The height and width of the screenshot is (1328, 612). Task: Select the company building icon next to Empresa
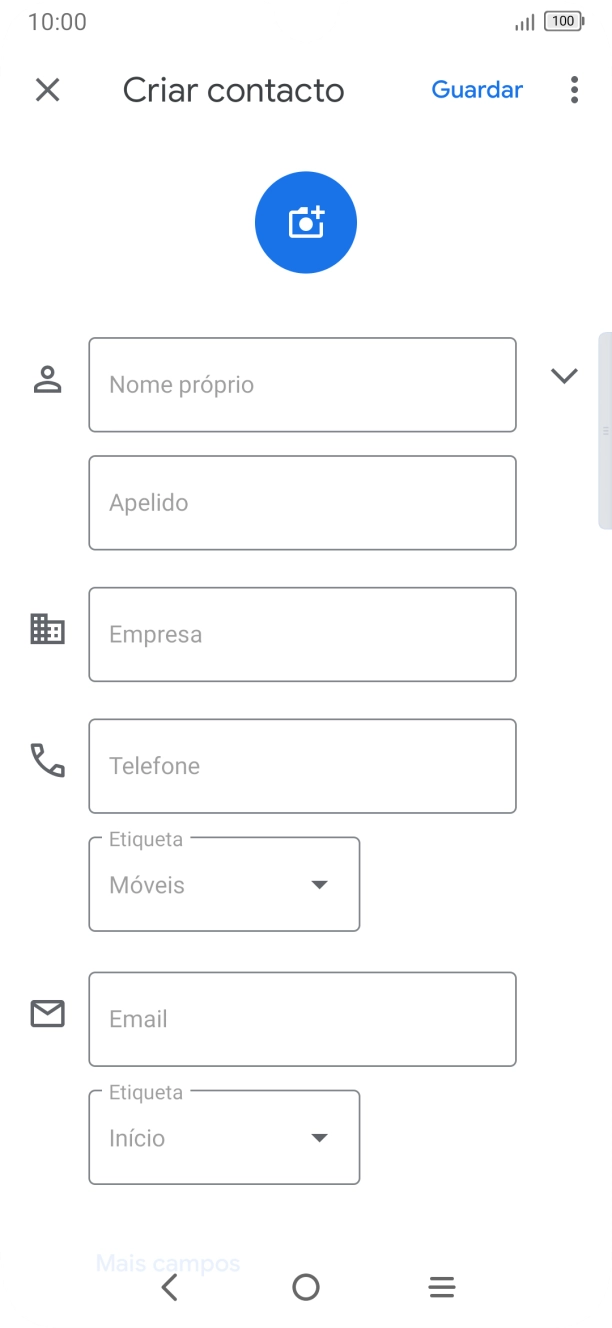[47, 630]
